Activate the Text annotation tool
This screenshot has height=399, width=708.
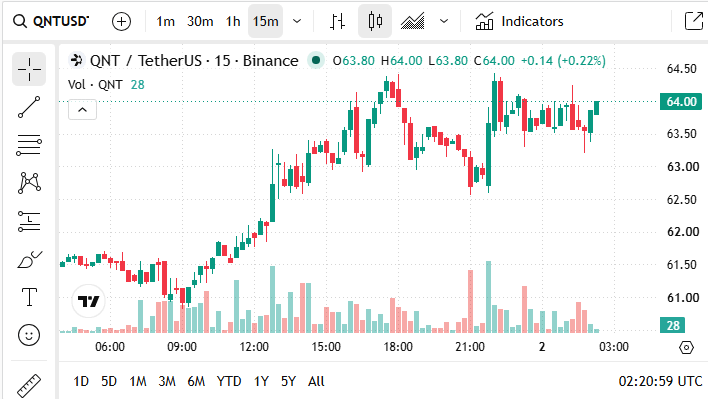tap(29, 297)
